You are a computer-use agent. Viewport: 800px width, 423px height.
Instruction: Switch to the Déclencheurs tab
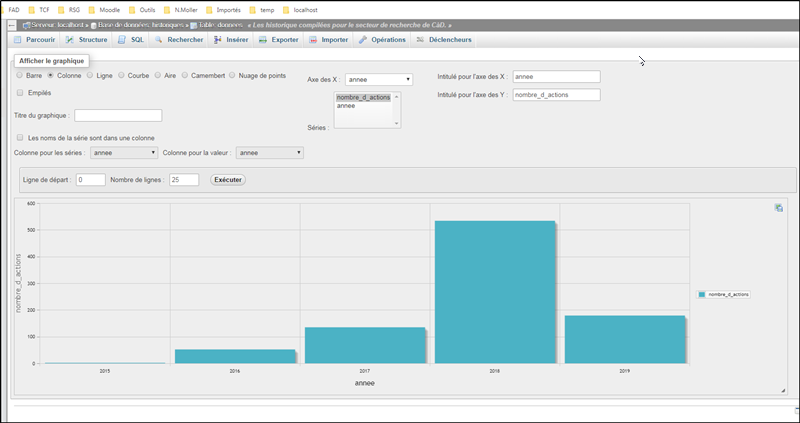pyautogui.click(x=442, y=40)
